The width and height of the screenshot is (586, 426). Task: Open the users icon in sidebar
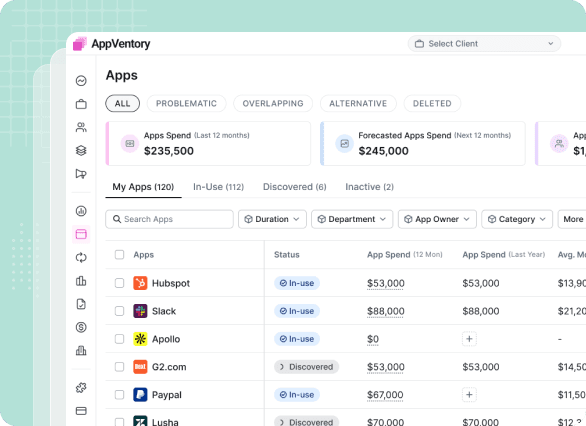tap(81, 127)
